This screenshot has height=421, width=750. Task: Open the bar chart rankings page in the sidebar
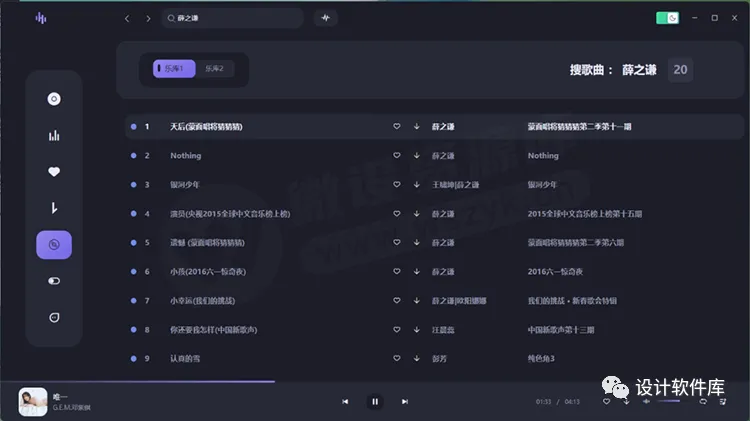pos(54,135)
